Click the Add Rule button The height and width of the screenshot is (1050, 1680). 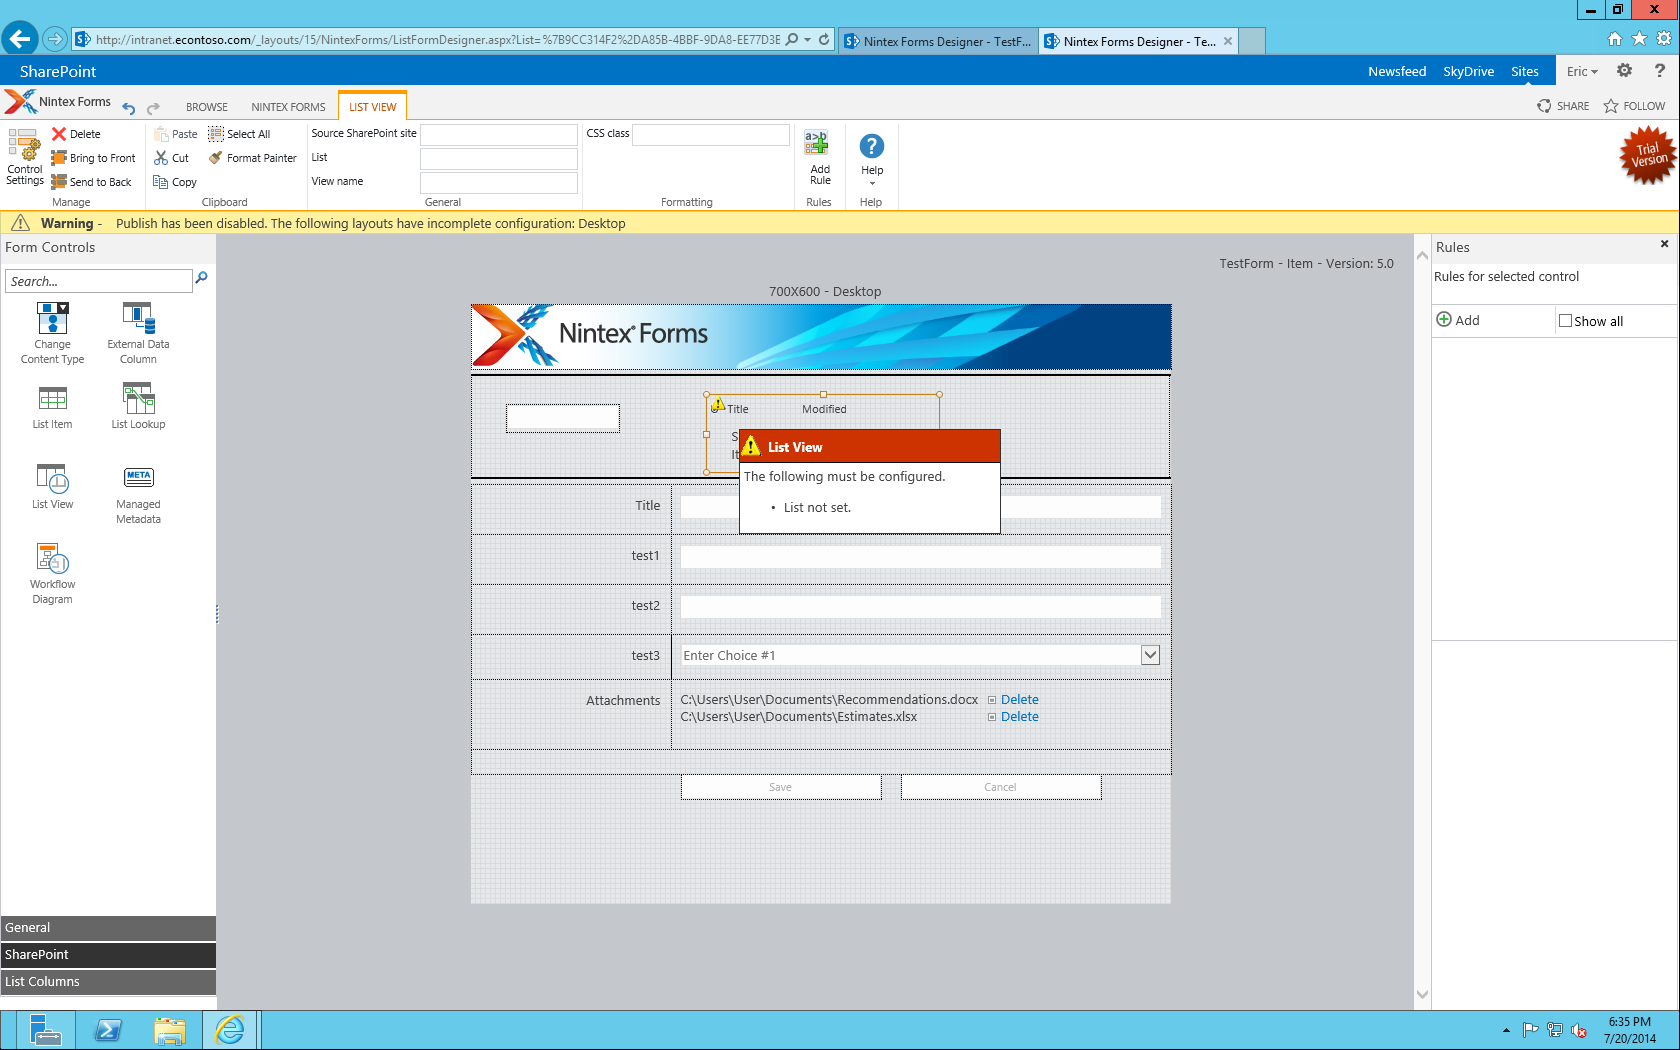(x=819, y=159)
